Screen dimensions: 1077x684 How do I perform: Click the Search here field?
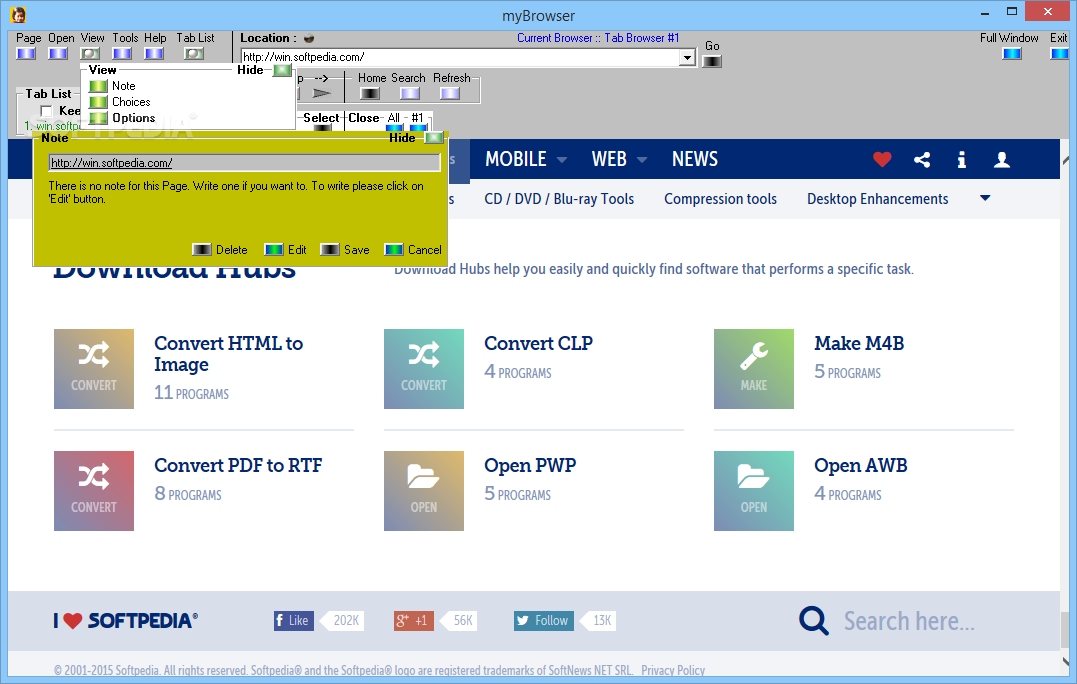909,622
